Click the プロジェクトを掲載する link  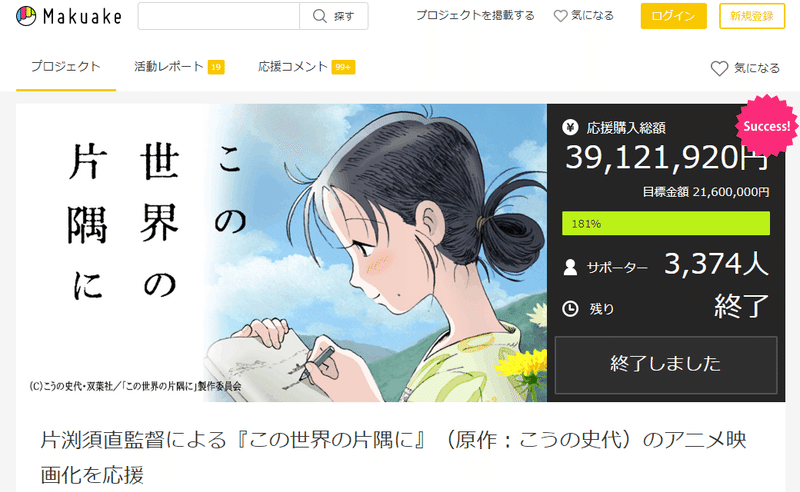pos(475,15)
